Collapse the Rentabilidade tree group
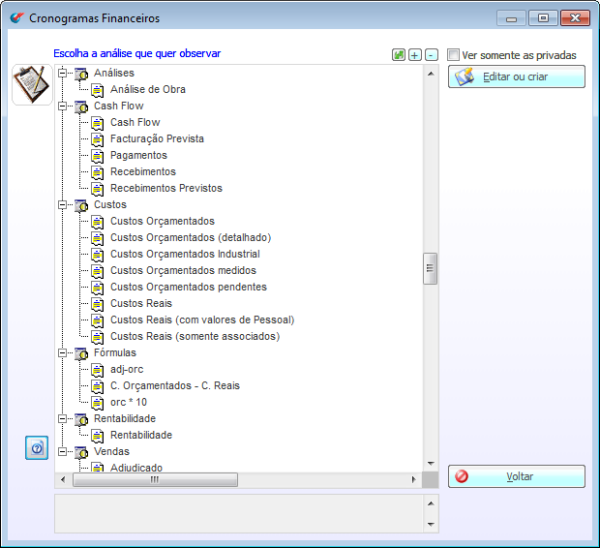Screen dimensions: 600x548 coord(62,419)
